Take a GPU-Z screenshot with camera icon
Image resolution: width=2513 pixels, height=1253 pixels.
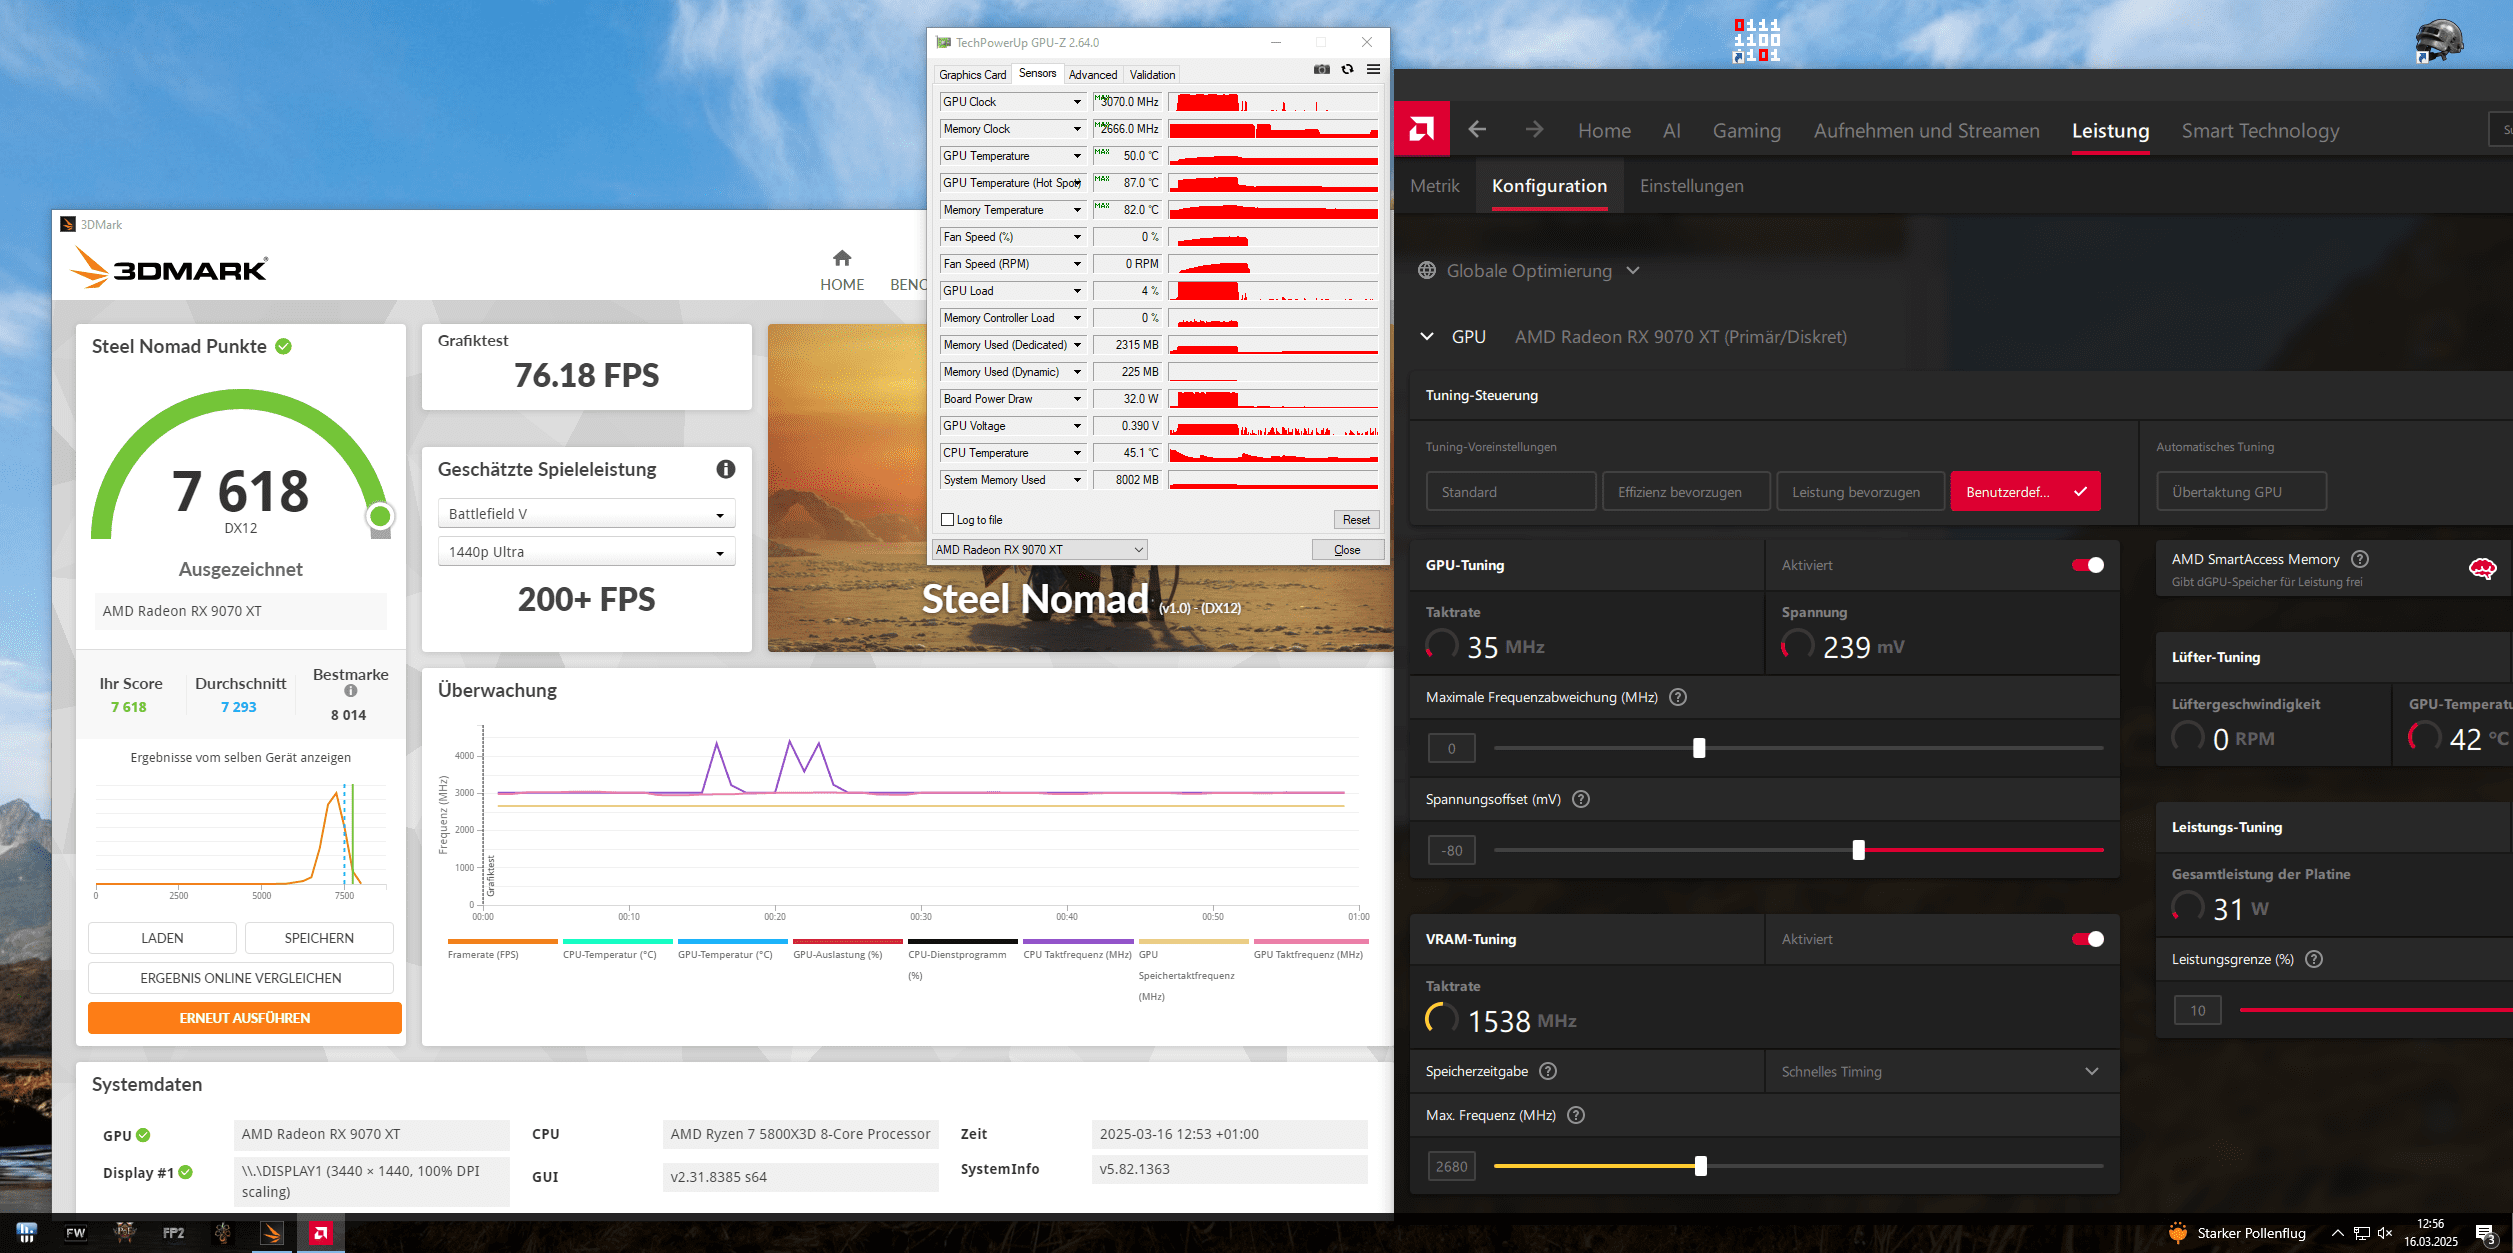1322,69
